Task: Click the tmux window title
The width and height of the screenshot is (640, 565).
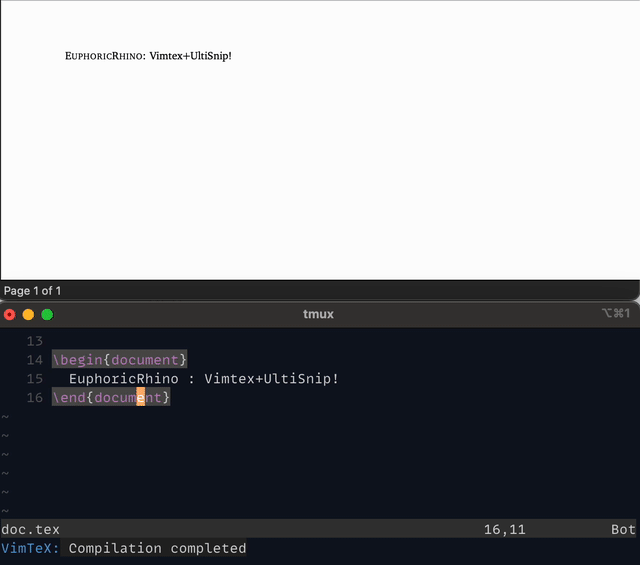Action: (x=318, y=314)
